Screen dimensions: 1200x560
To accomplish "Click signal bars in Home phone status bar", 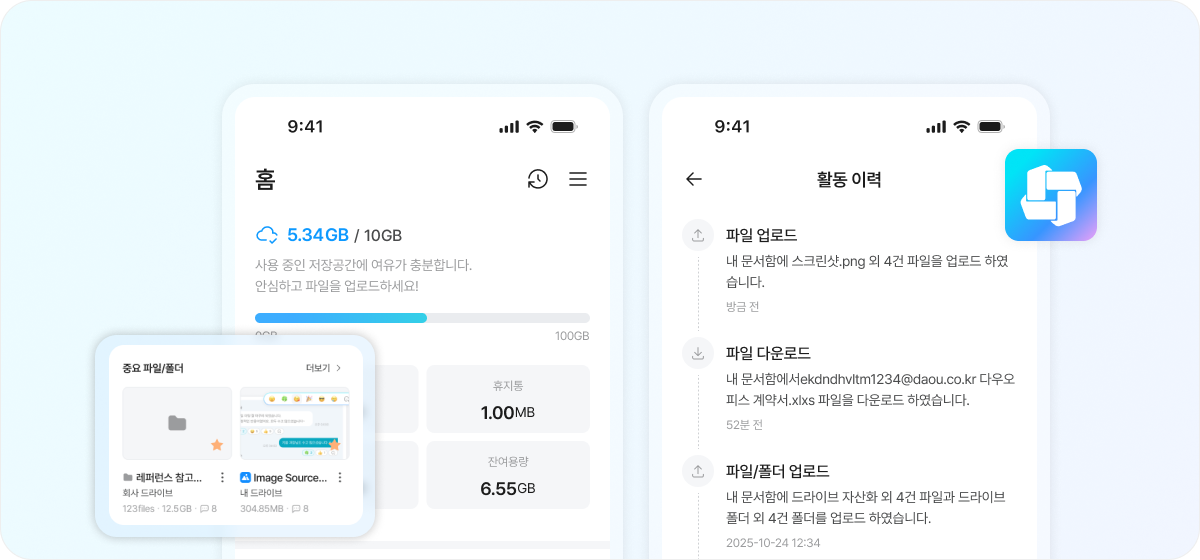I will pos(509,127).
